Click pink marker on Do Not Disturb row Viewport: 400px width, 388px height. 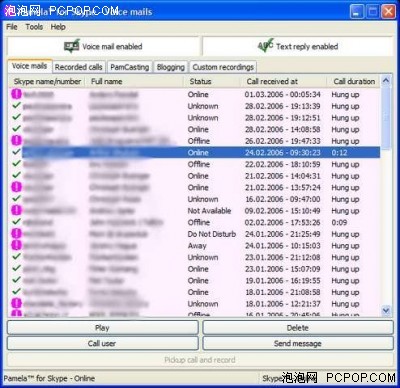tap(16, 233)
